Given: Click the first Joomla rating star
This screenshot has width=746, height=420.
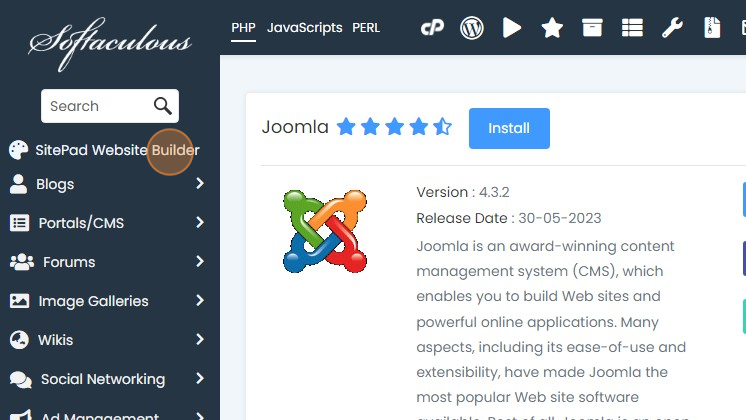Looking at the screenshot, I should (346, 127).
